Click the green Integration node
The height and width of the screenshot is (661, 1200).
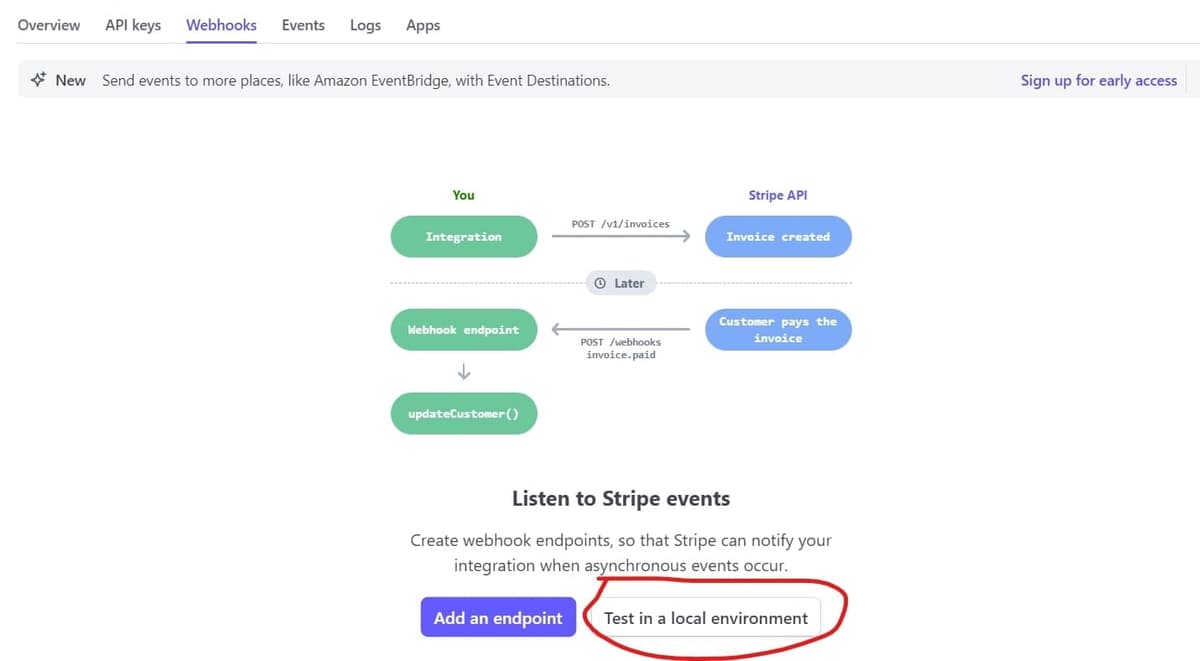click(x=463, y=237)
